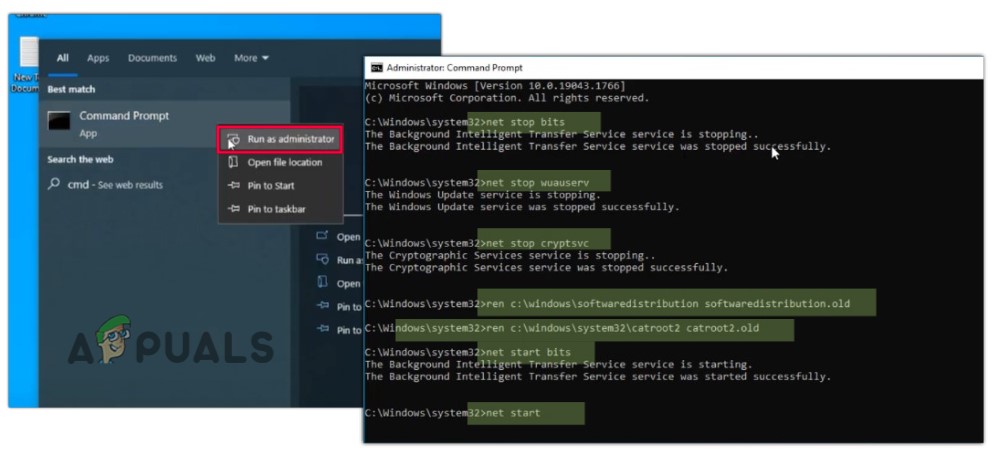This screenshot has width=1000, height=461.
Task: Select Pin to Start in context menu
Action: 280,186
